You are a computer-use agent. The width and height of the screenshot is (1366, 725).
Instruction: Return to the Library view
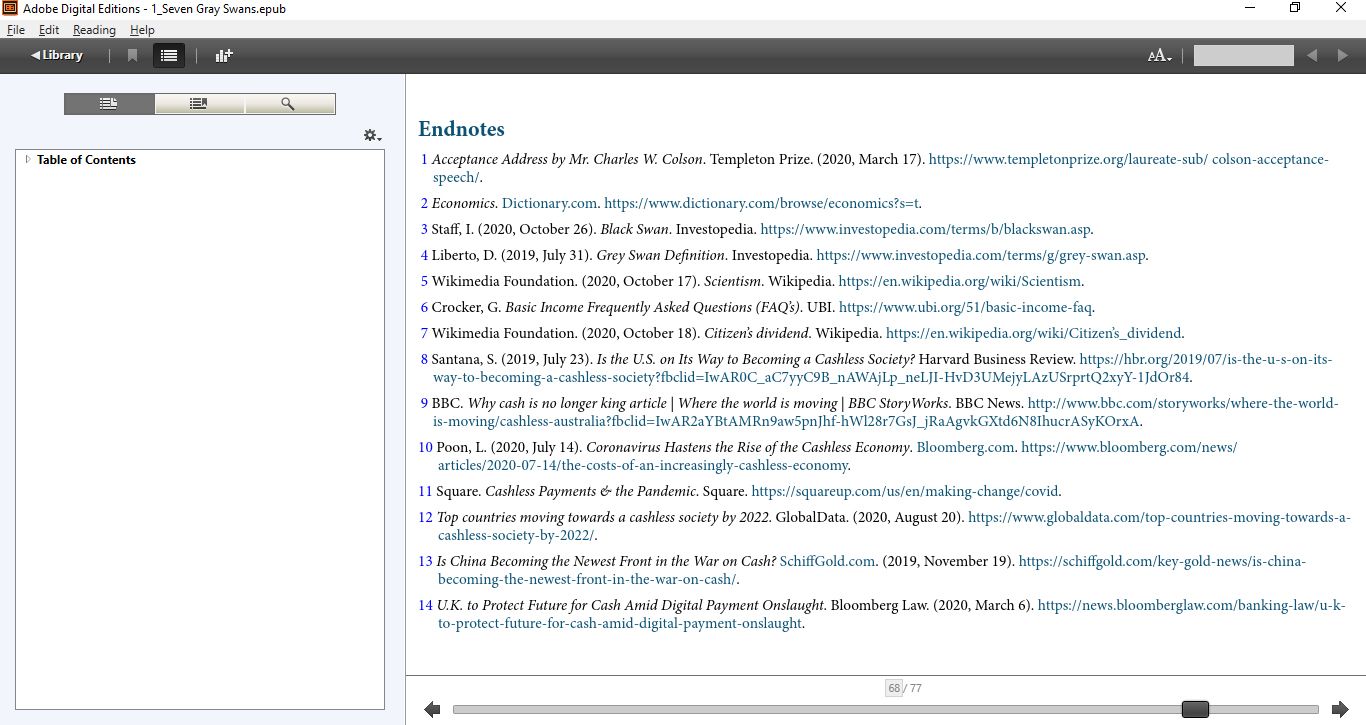(57, 55)
